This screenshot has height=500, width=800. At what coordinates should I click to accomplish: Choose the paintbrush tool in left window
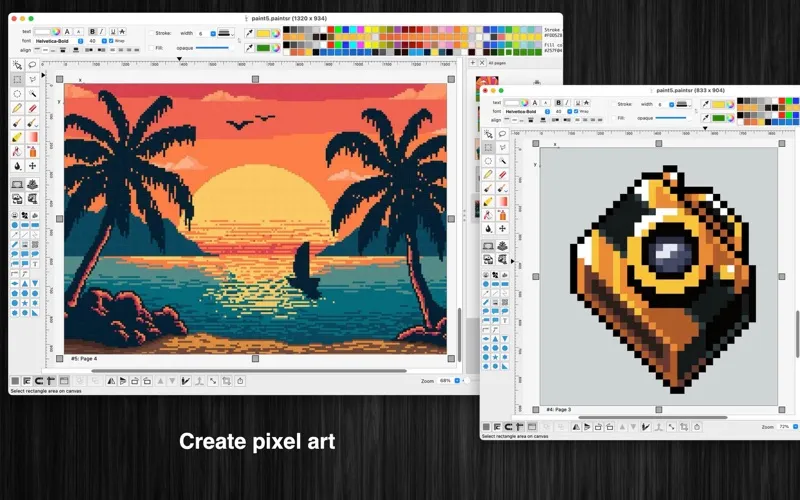click(x=17, y=123)
